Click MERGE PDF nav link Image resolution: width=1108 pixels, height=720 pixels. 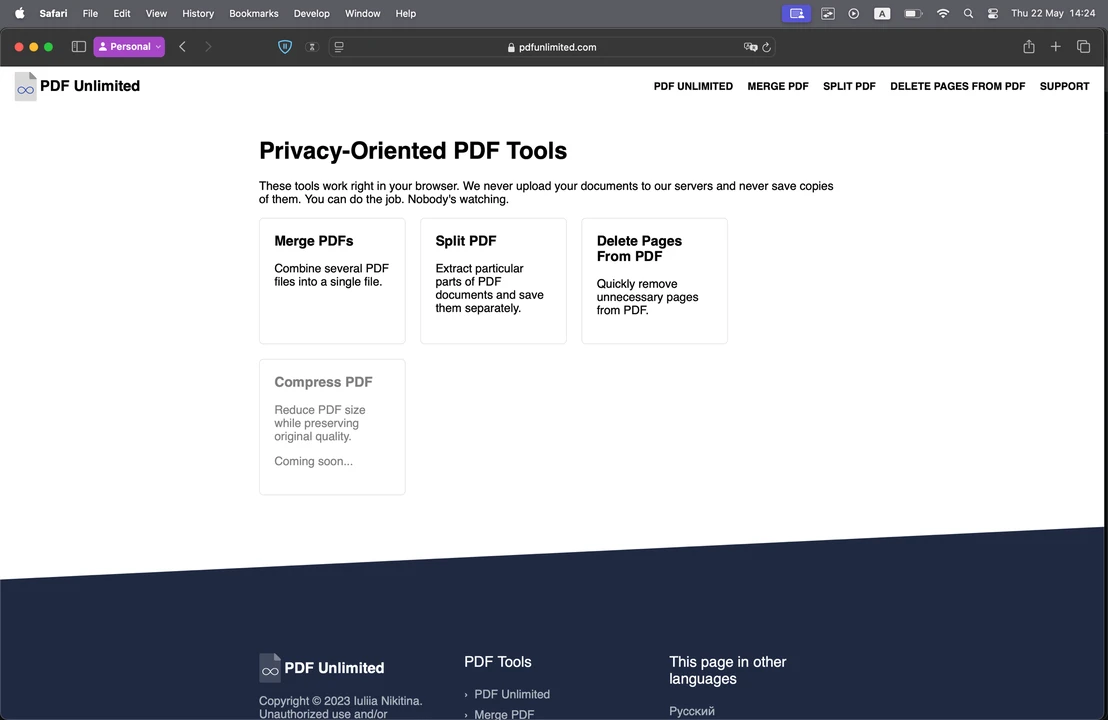(778, 86)
